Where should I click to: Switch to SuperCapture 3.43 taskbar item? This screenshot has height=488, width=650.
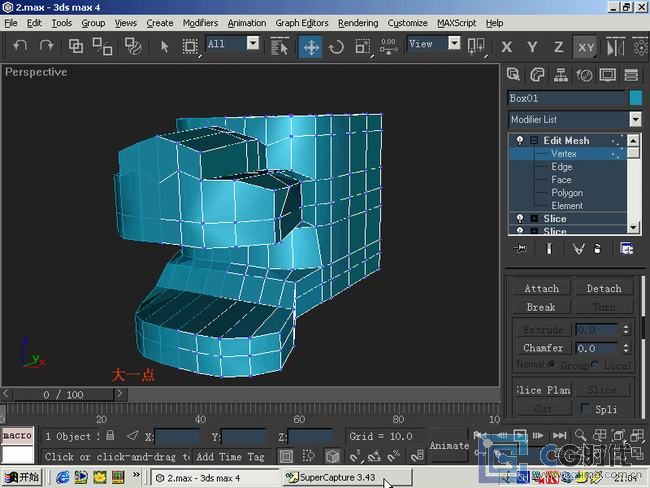point(347,478)
